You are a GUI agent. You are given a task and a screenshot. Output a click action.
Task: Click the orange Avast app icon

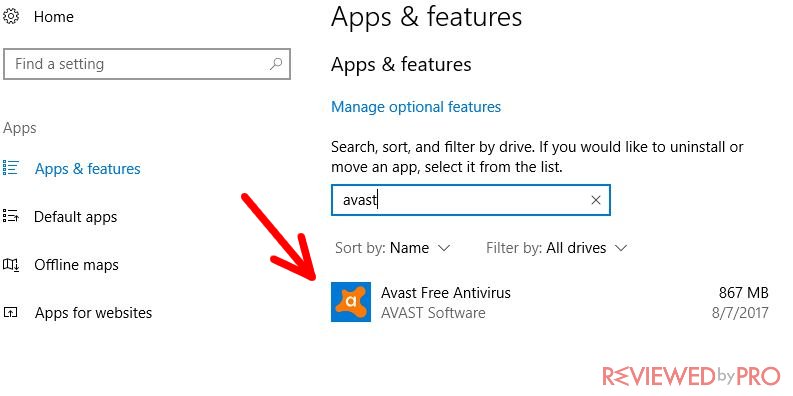[x=350, y=302]
